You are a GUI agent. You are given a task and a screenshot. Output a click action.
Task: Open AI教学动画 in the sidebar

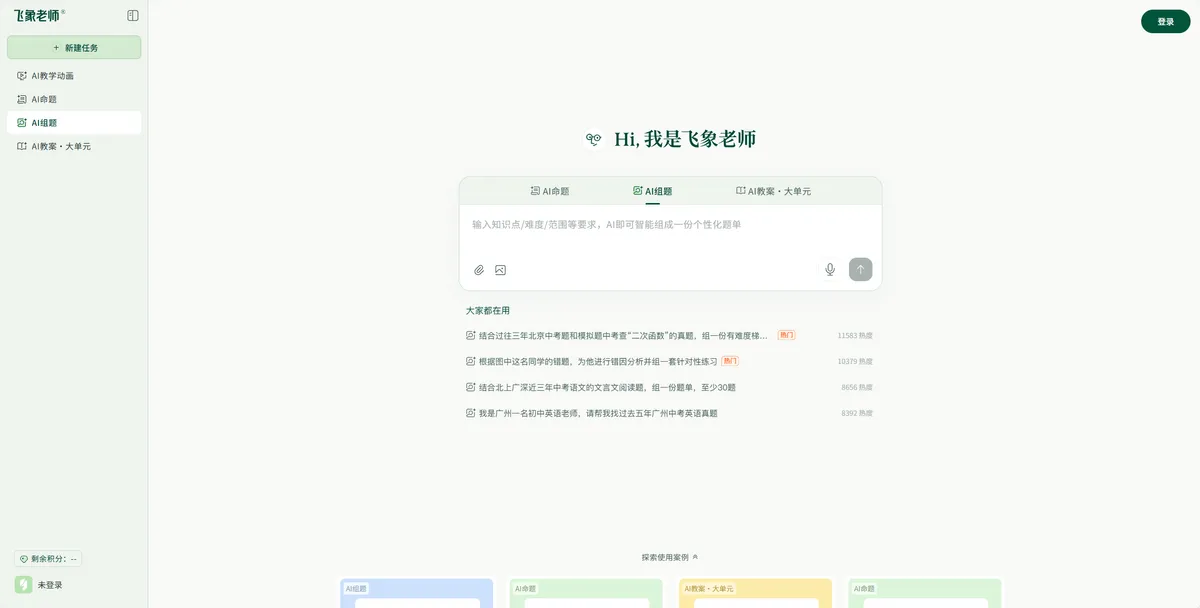click(52, 76)
